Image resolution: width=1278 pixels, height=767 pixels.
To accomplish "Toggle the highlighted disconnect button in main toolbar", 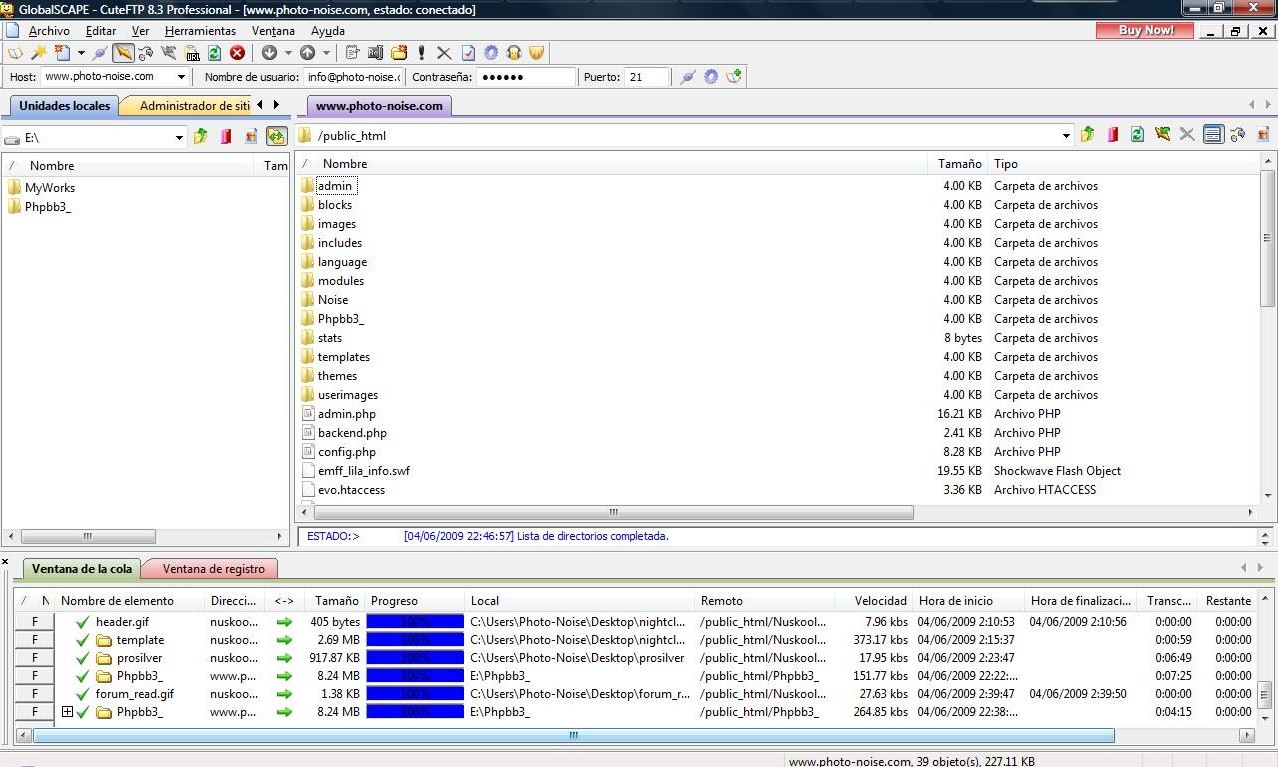I will pyautogui.click(x=123, y=53).
